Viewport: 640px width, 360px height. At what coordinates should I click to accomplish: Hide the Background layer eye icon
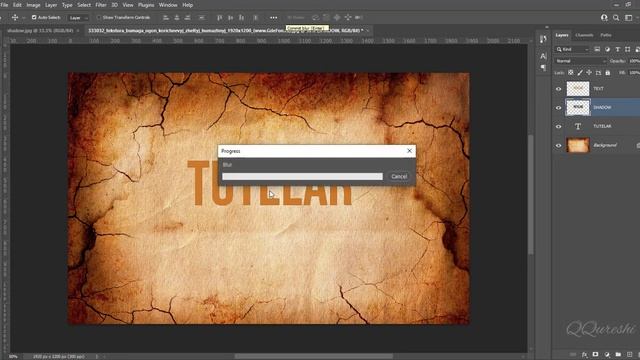(x=558, y=145)
